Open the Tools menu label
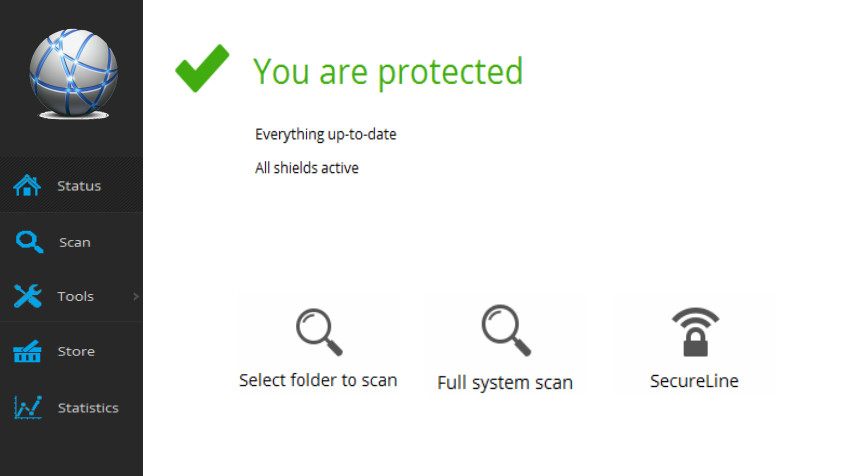 [76, 296]
